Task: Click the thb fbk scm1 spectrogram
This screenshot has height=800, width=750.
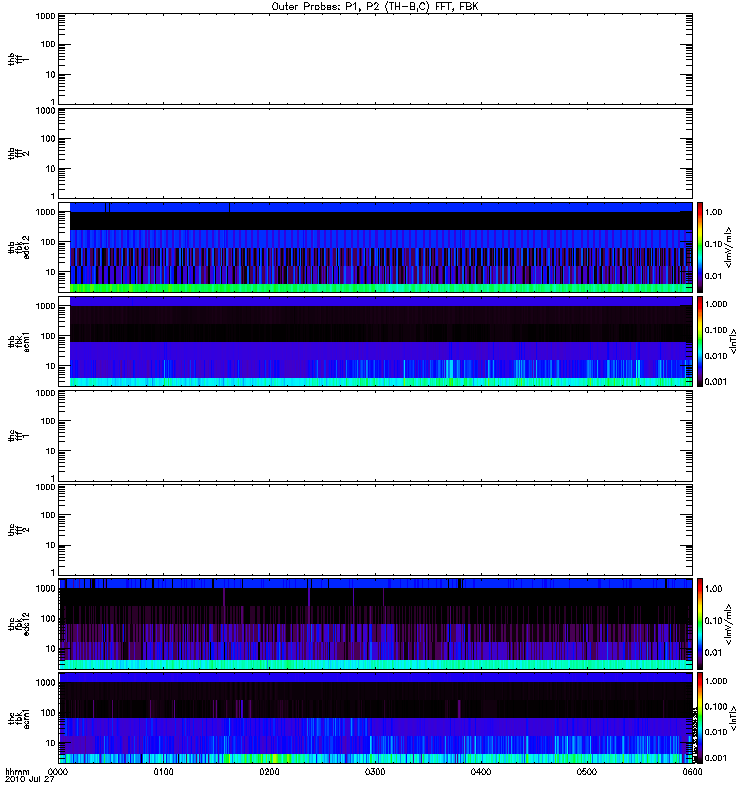Action: (375, 341)
